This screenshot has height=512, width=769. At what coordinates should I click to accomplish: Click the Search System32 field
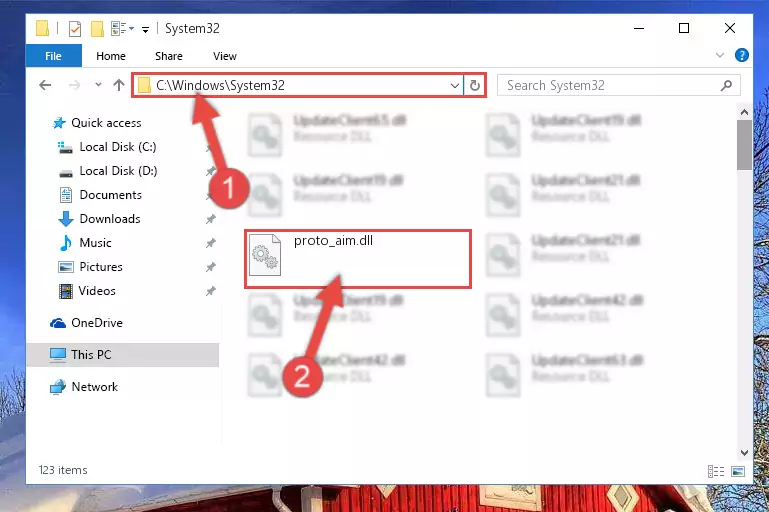618,85
